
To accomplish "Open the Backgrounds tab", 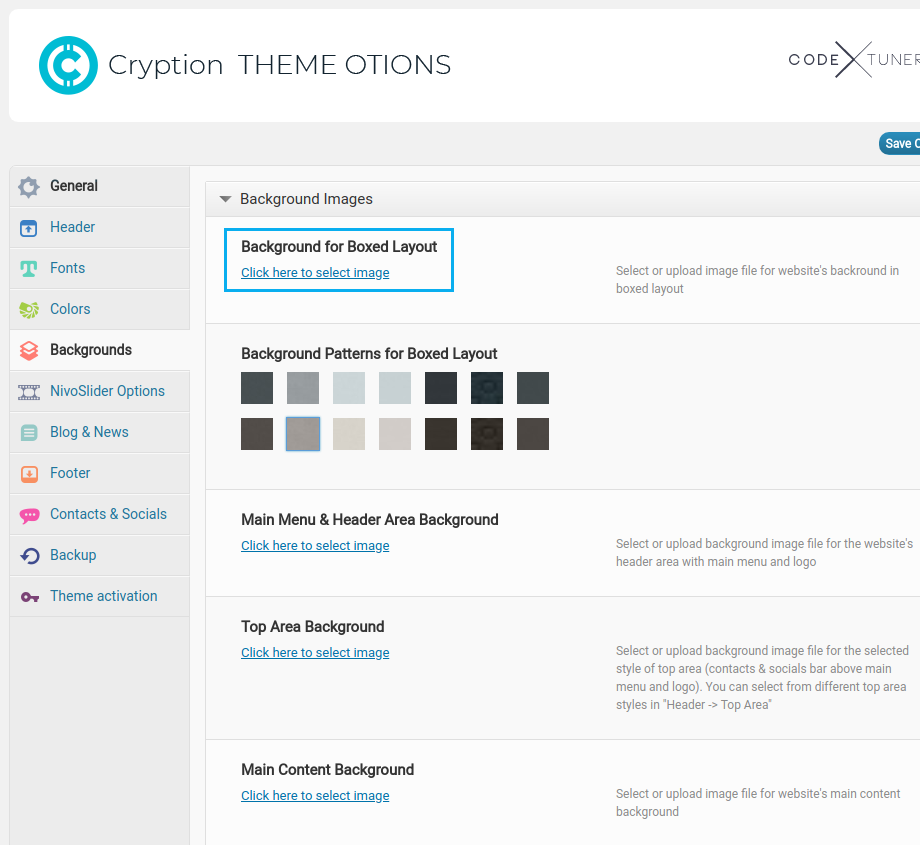I will pyautogui.click(x=90, y=350).
